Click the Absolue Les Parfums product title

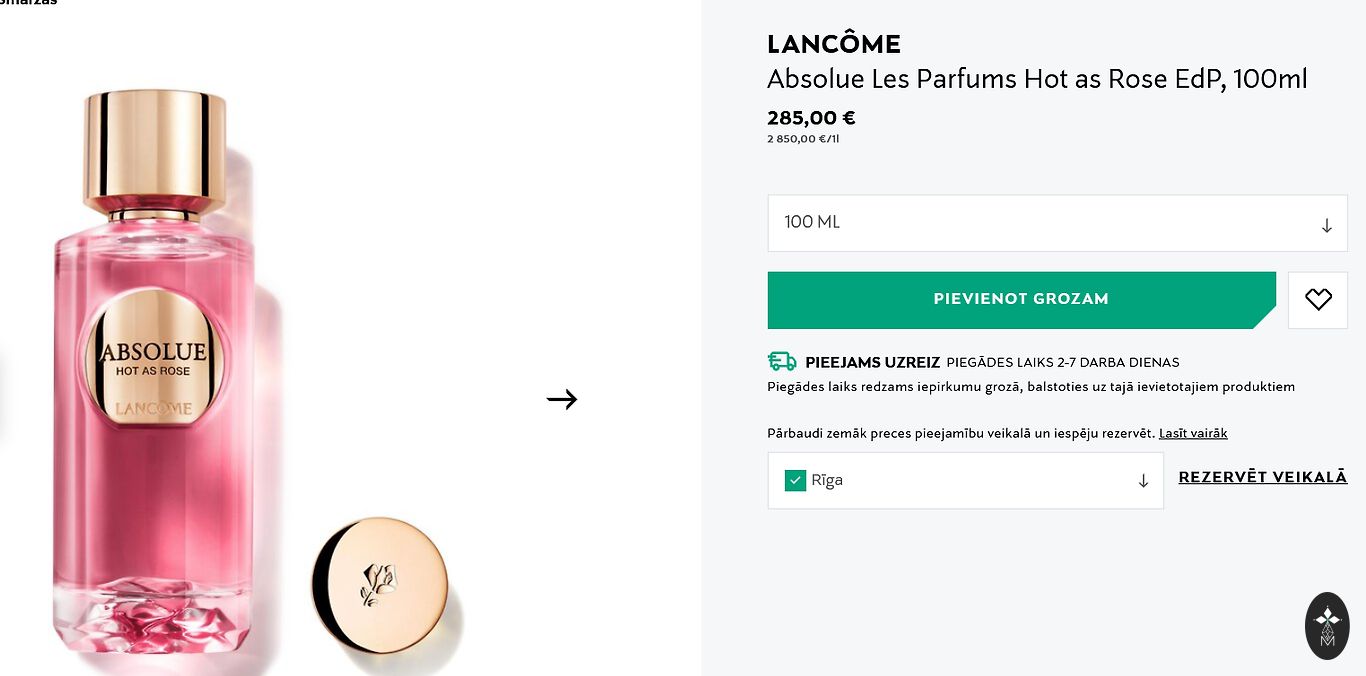pos(1037,79)
